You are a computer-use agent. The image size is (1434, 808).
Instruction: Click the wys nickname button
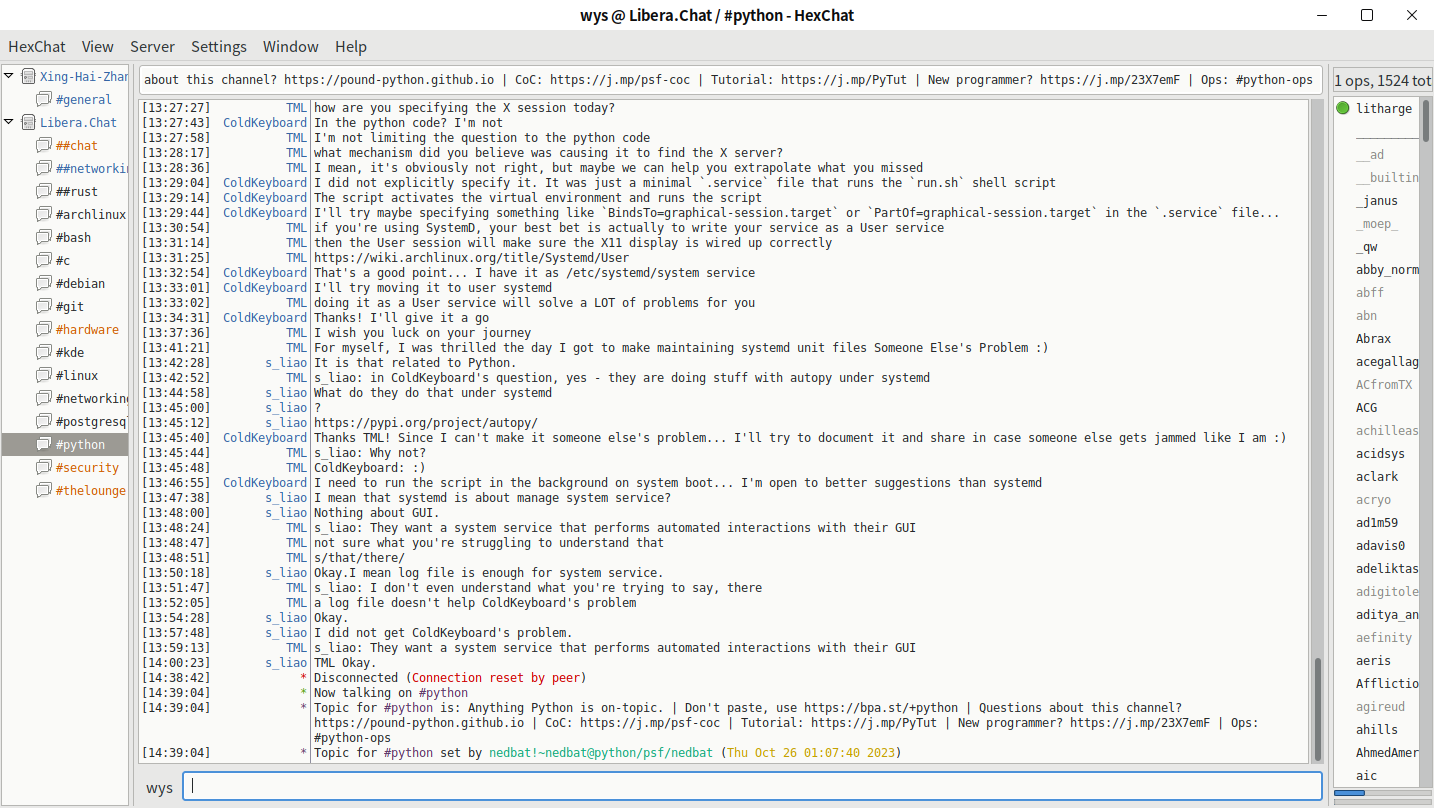pyautogui.click(x=159, y=788)
